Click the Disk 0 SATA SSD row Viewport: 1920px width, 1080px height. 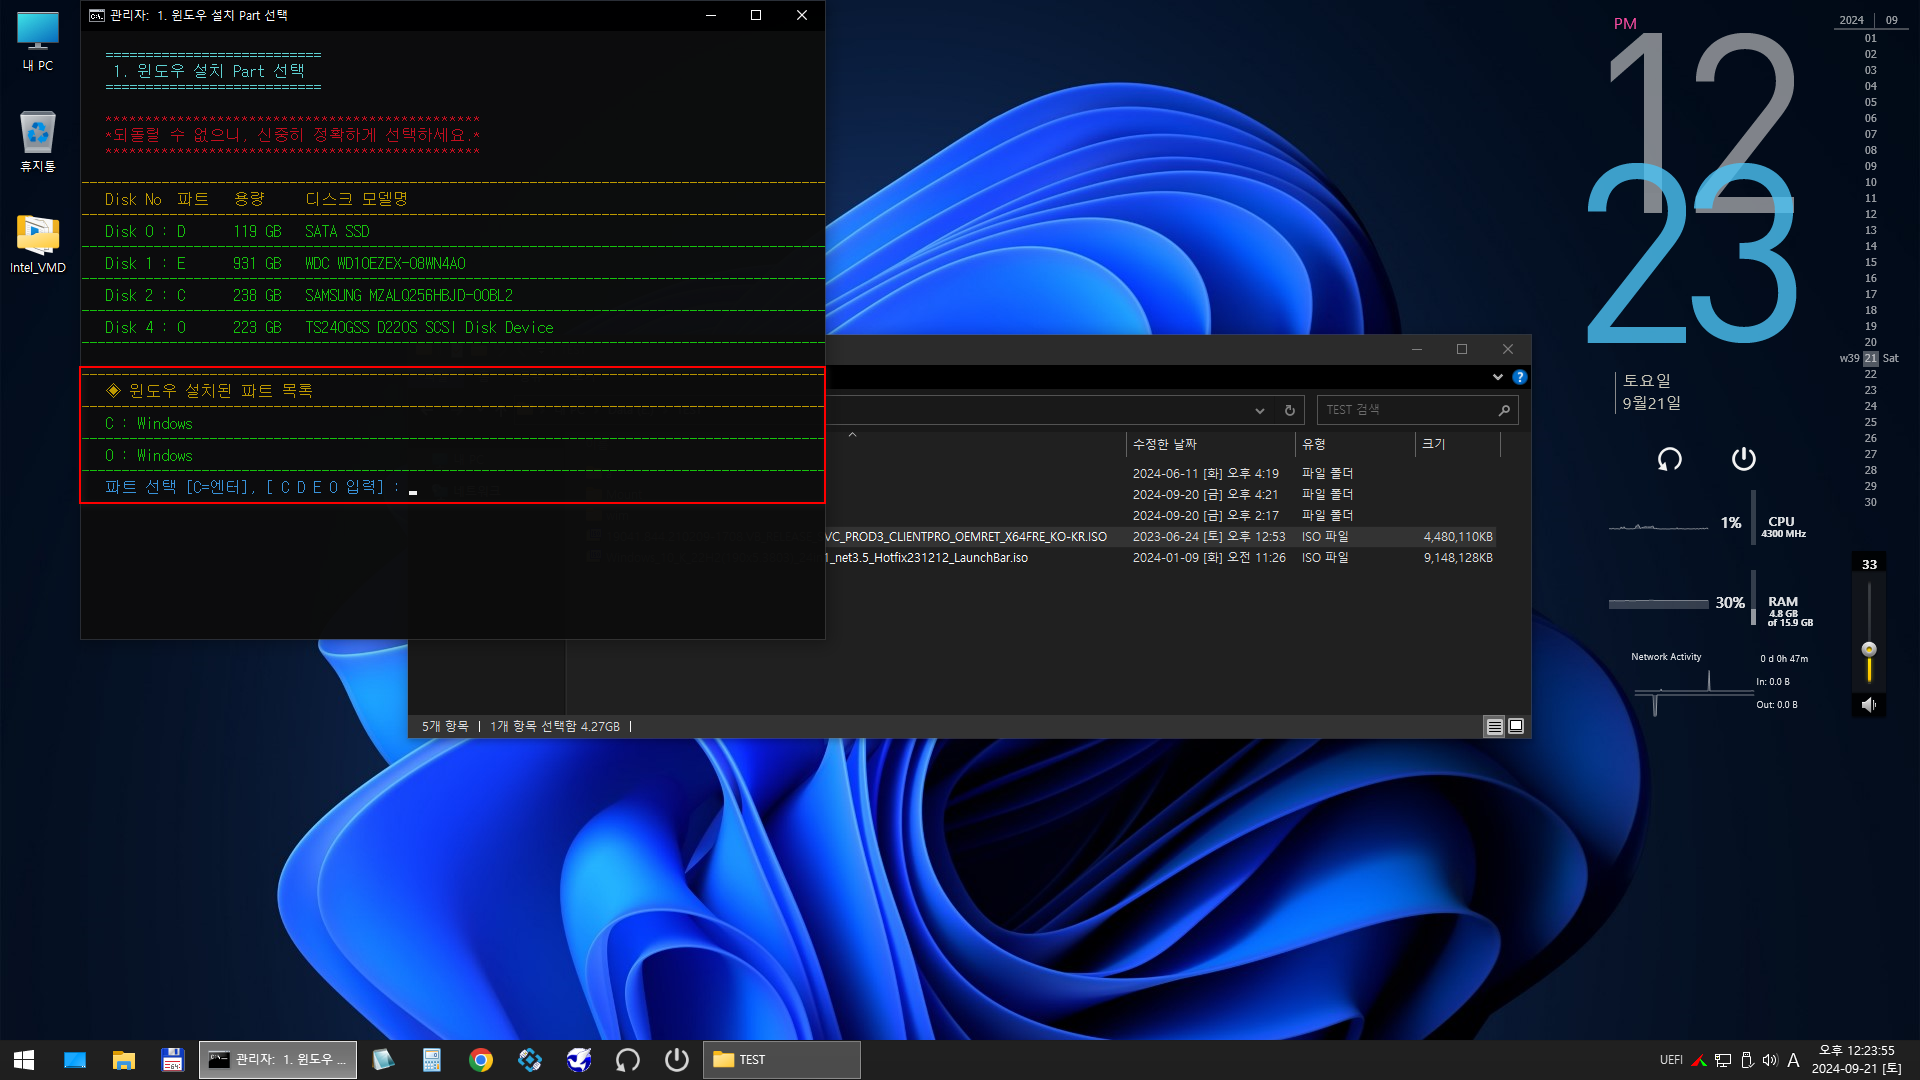[x=452, y=231]
